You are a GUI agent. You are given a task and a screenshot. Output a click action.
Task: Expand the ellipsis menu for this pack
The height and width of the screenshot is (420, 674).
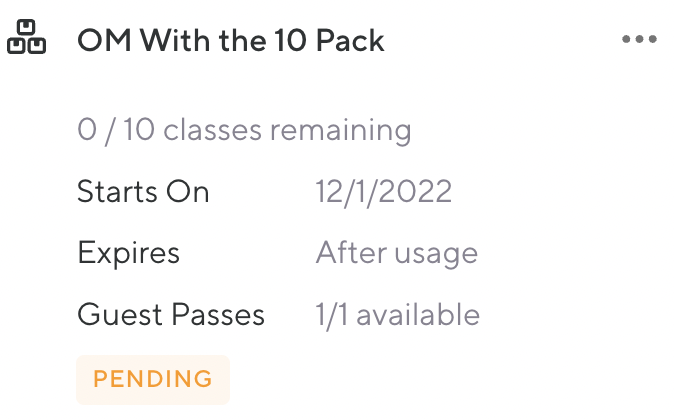pos(639,40)
